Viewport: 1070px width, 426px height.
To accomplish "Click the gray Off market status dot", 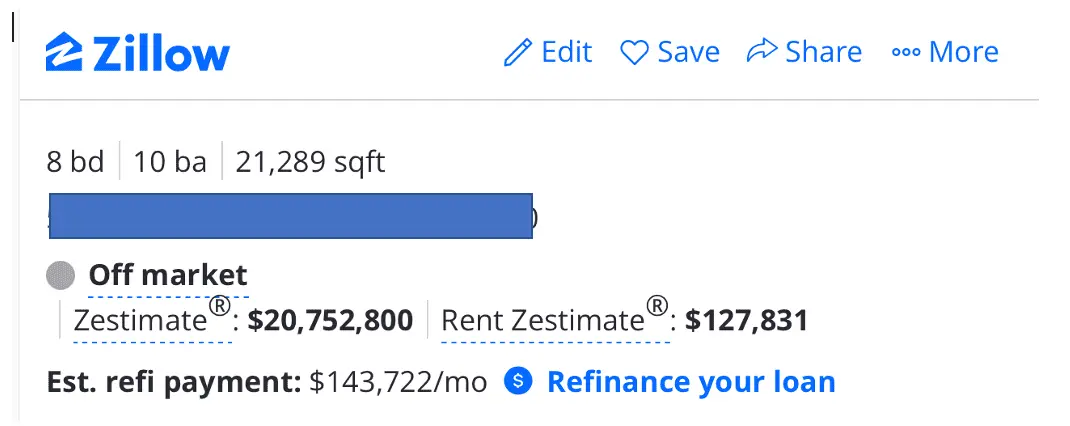I will [61, 274].
